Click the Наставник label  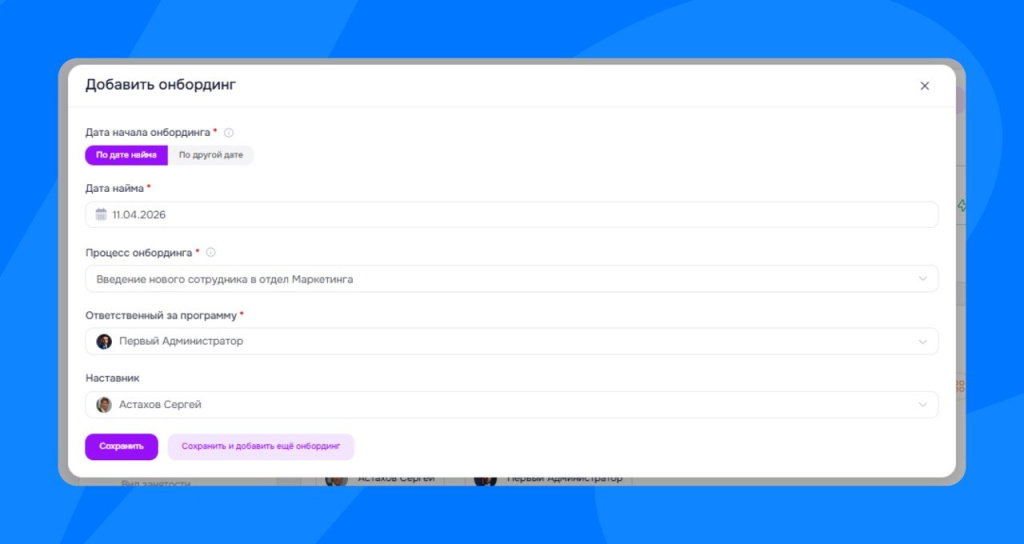coord(112,378)
